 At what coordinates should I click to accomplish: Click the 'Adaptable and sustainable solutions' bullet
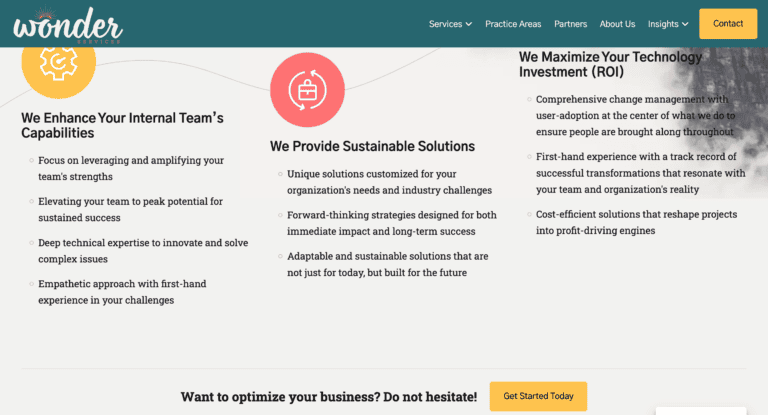pos(382,264)
